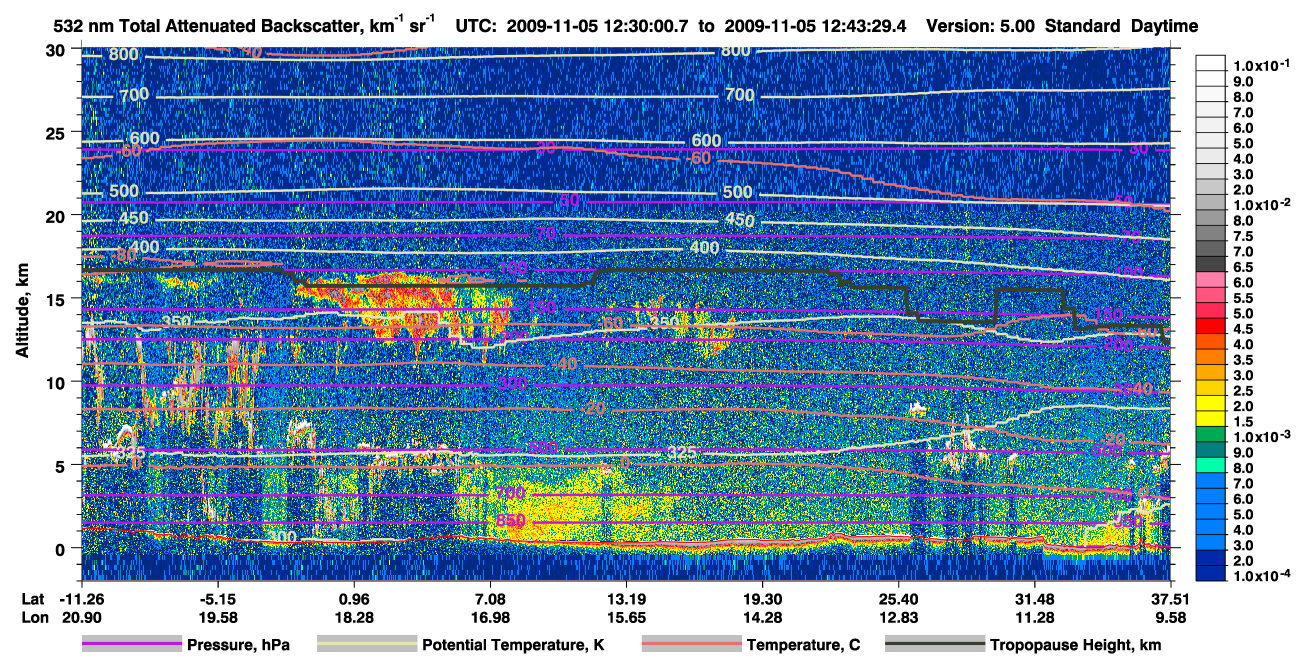Click the longitude value '11.28'
1300x667 pixels.
point(1034,618)
